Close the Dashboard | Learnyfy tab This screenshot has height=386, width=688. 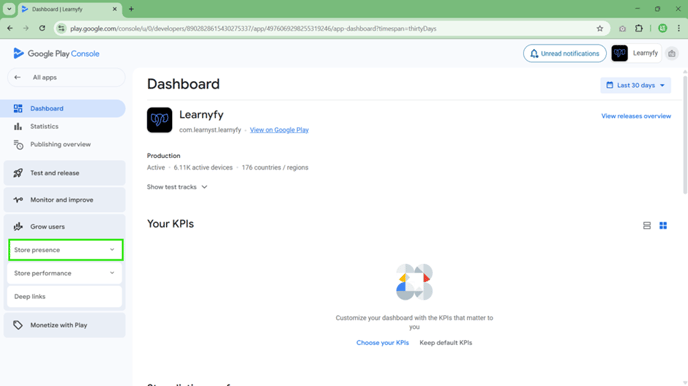tap(115, 9)
